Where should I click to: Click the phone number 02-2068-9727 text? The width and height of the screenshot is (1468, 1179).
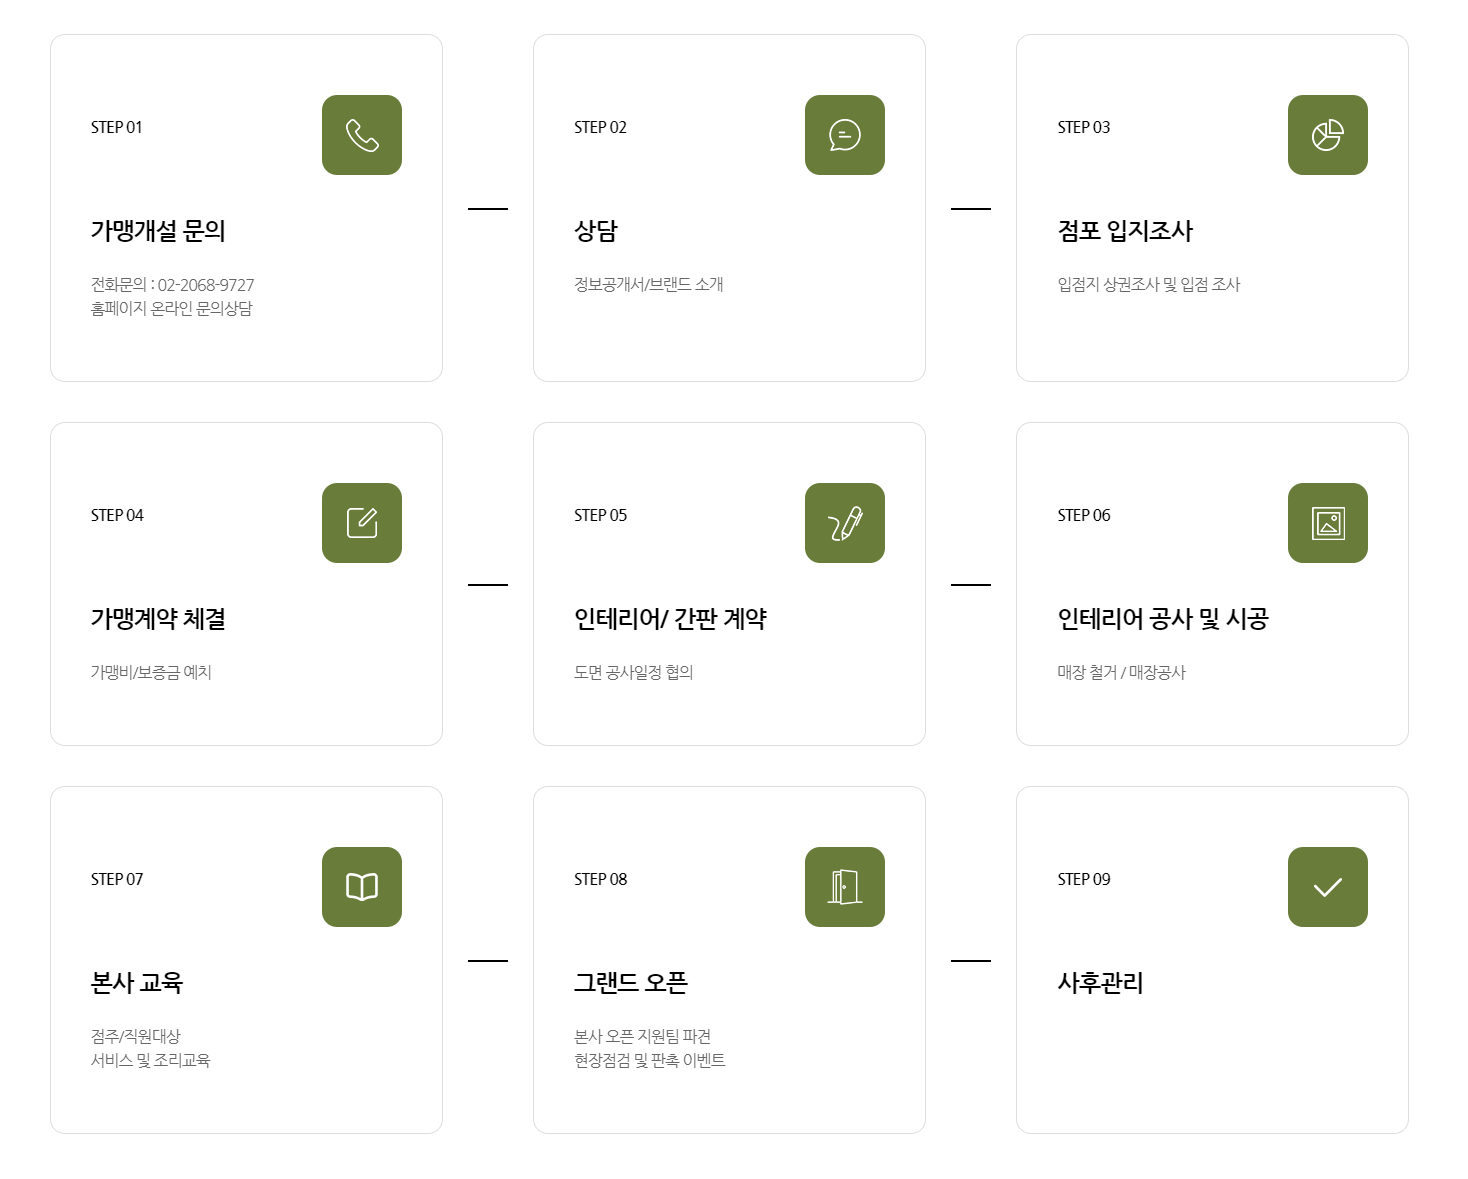(x=206, y=285)
